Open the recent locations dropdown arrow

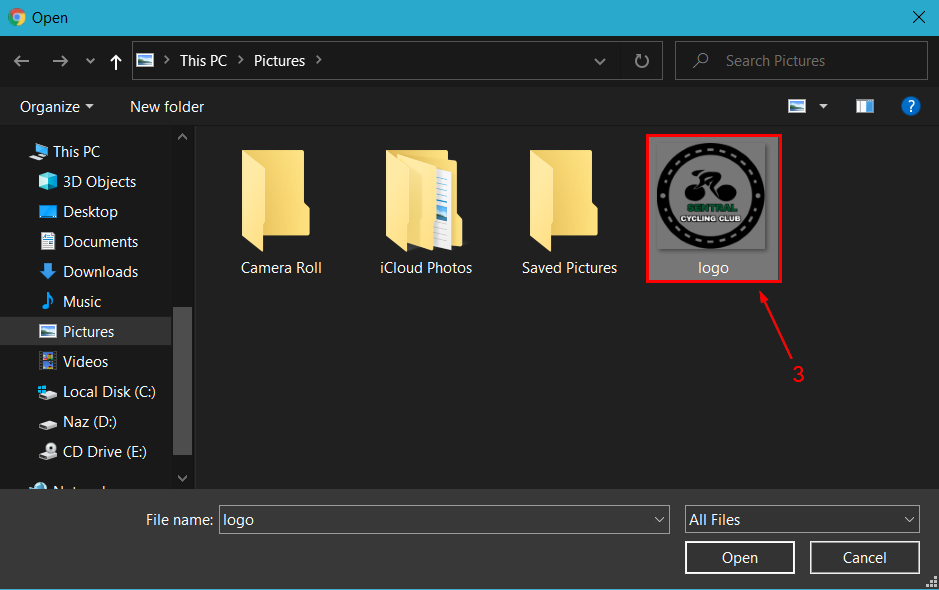tap(90, 61)
